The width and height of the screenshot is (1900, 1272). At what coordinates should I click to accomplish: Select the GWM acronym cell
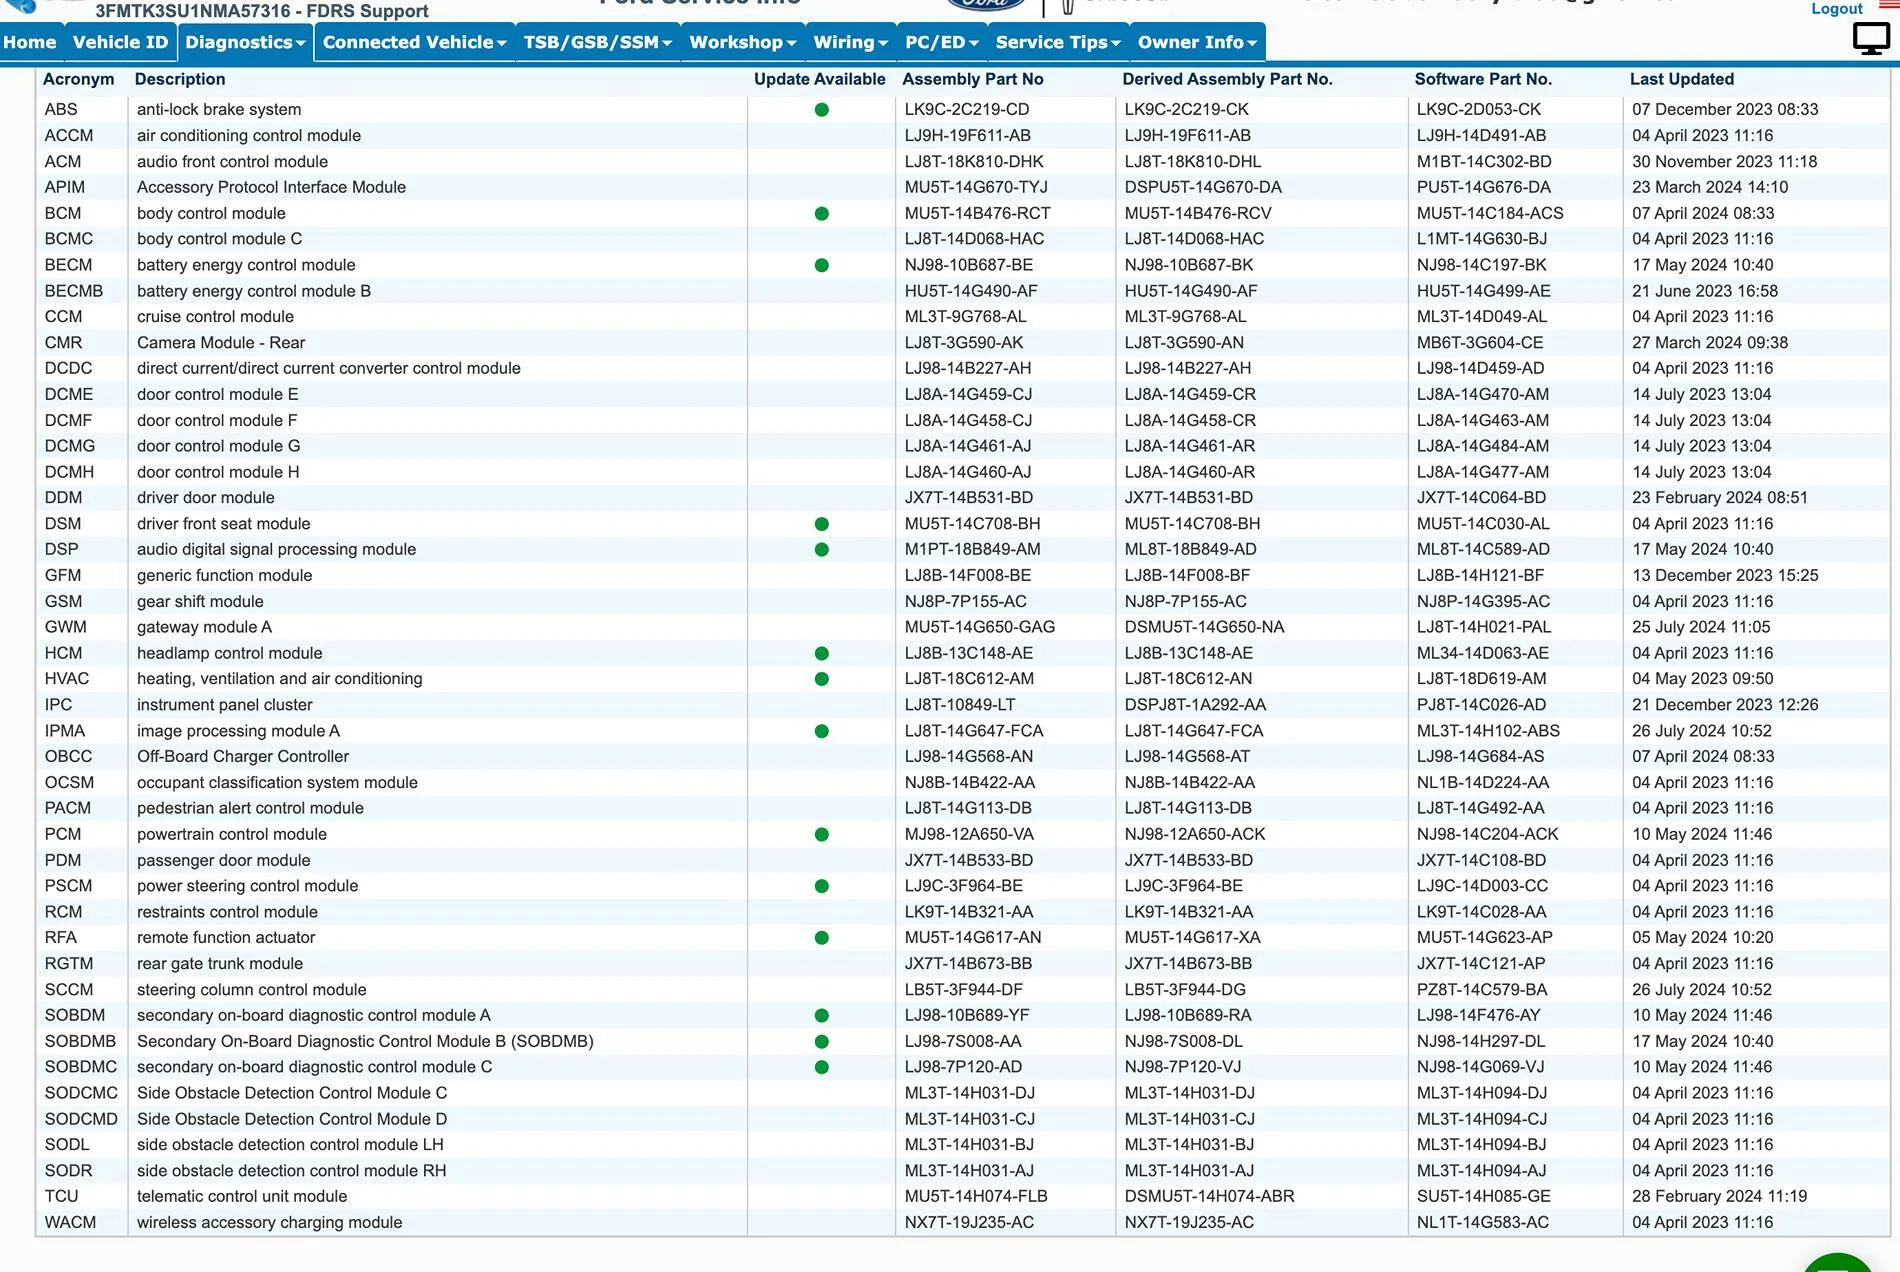(x=65, y=627)
